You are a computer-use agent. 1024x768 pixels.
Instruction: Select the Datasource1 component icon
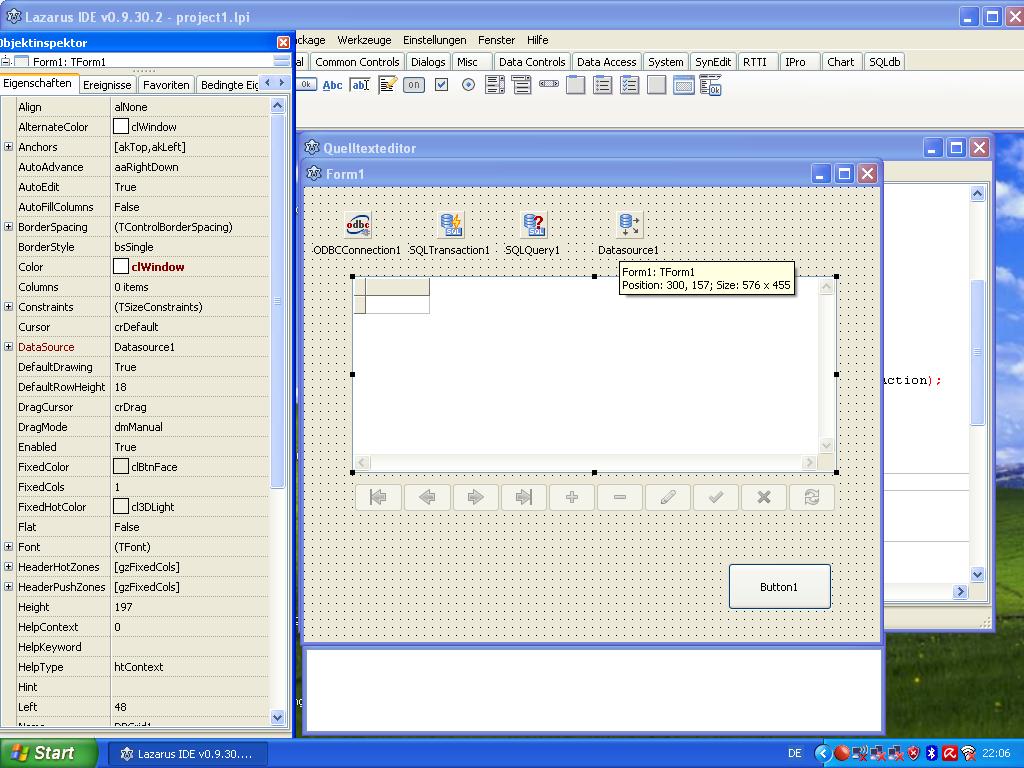[x=629, y=225]
